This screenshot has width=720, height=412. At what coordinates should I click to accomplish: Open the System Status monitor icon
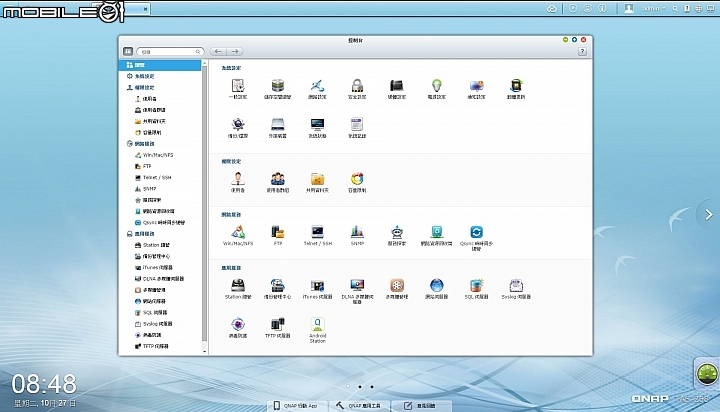click(317, 124)
